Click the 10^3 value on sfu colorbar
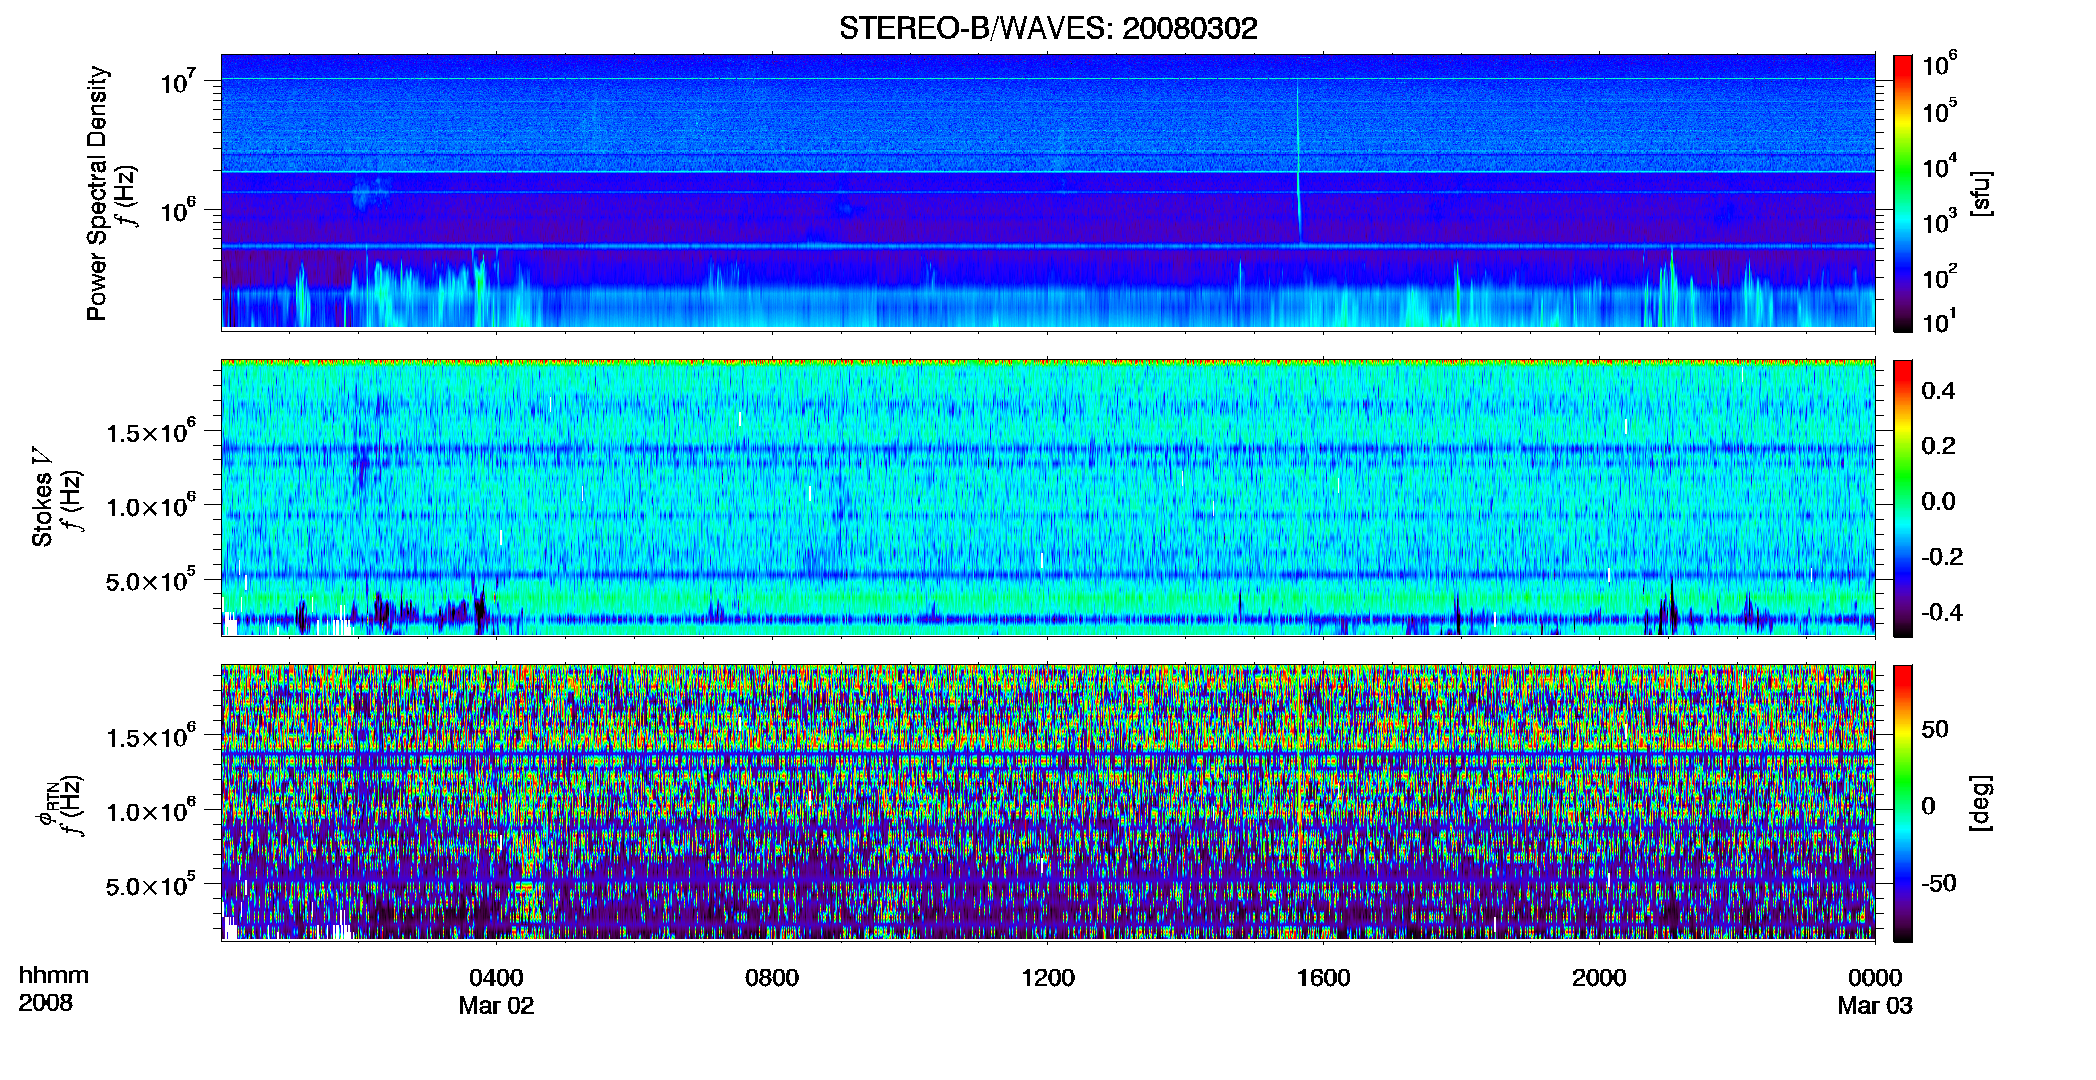The image size is (2096, 1080). pos(1939,221)
